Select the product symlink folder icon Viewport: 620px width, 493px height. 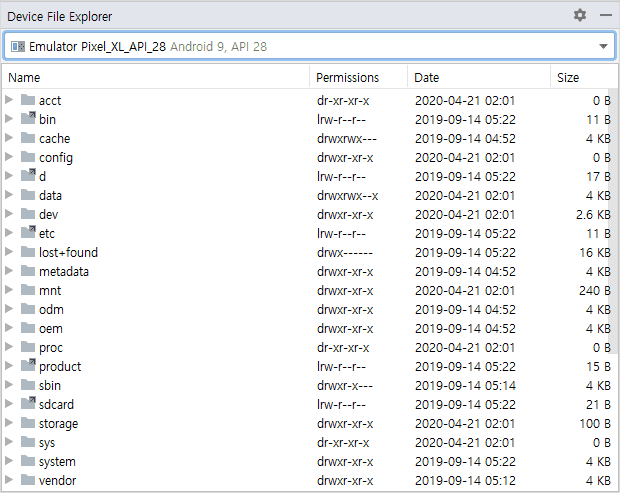(x=28, y=365)
